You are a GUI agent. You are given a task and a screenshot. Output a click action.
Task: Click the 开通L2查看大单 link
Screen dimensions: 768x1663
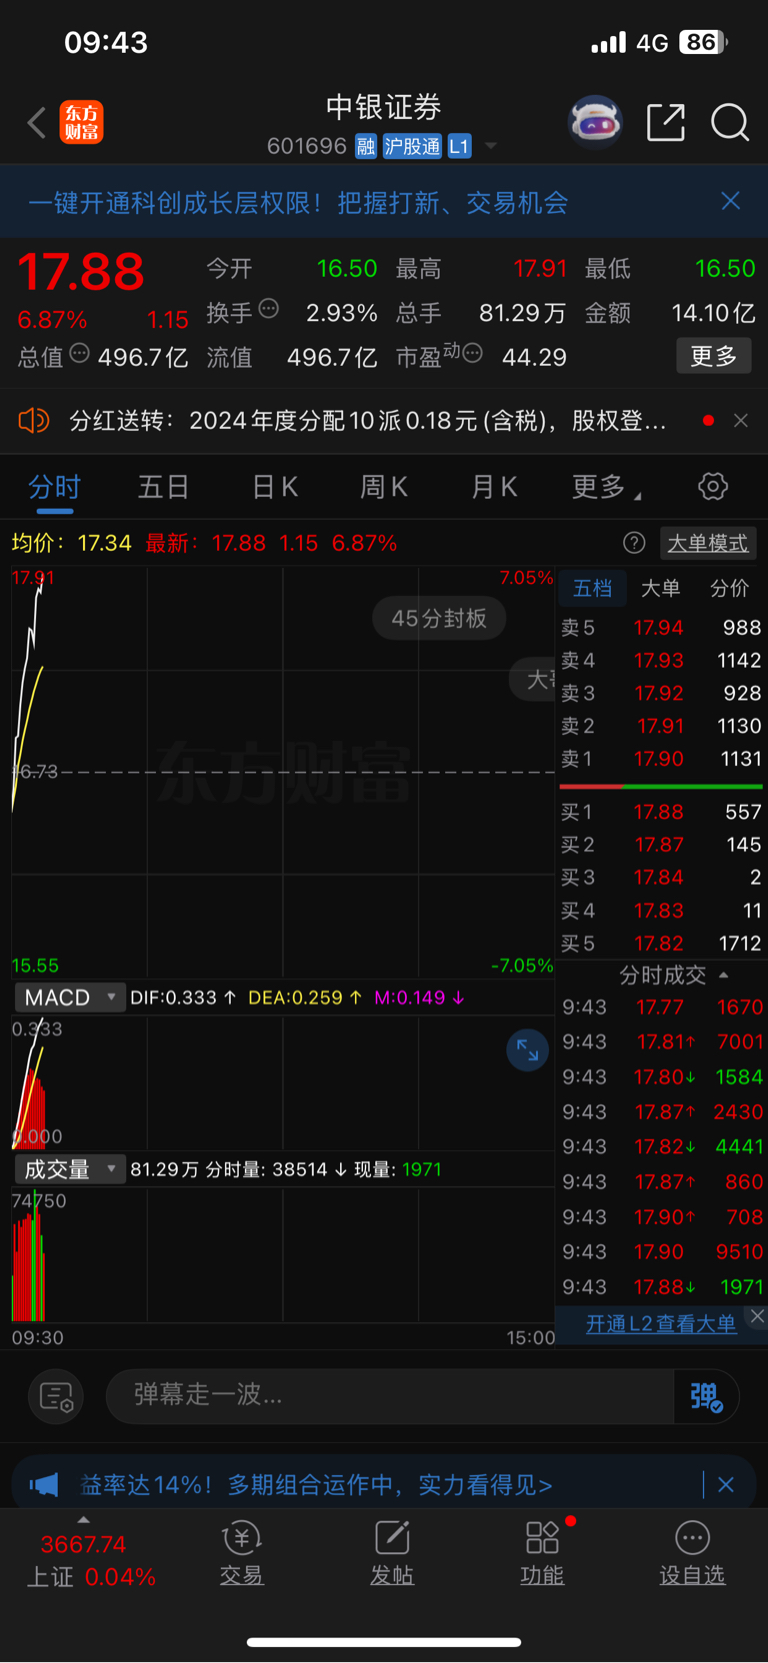coord(661,1324)
